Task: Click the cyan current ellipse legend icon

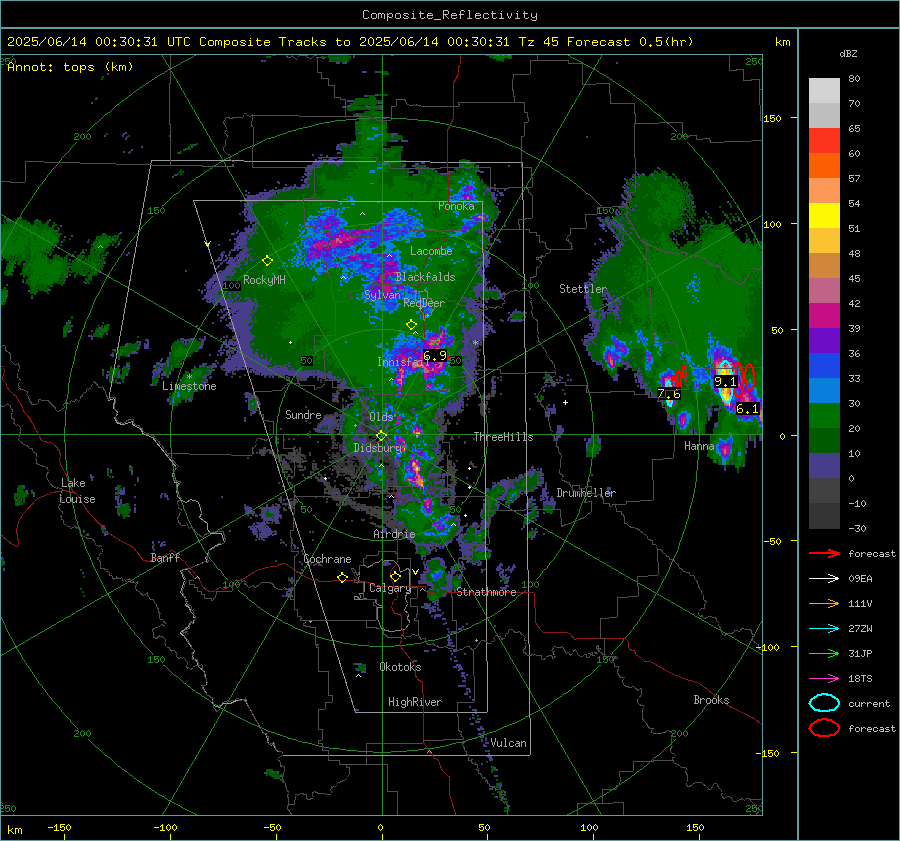Action: 824,703
